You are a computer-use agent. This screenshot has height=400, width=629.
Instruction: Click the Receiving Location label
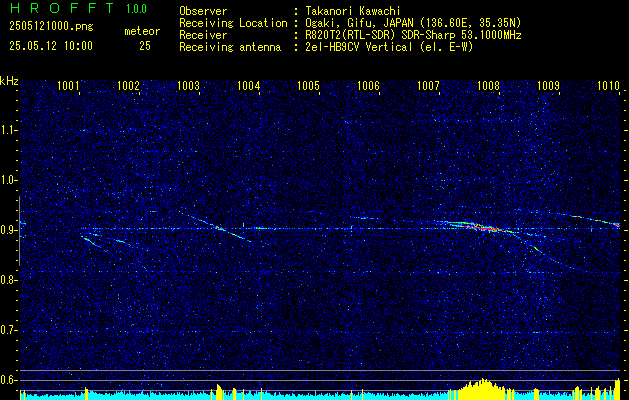pos(233,23)
